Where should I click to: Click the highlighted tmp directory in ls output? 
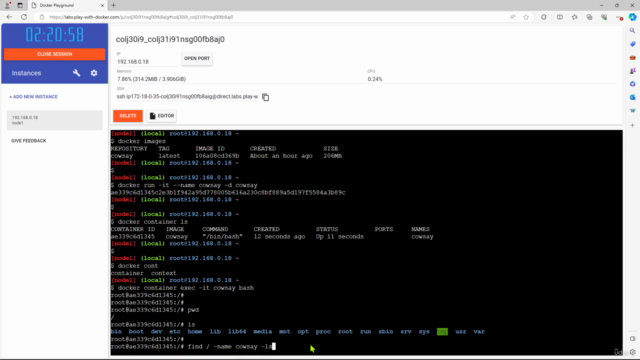tap(442, 332)
